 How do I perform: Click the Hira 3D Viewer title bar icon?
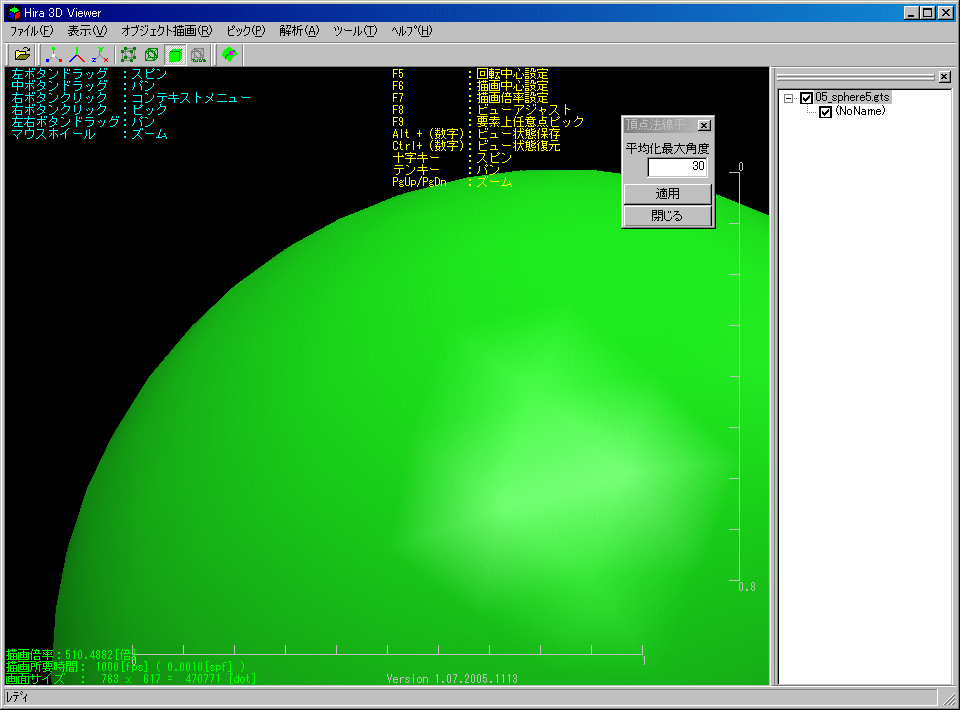pos(13,12)
